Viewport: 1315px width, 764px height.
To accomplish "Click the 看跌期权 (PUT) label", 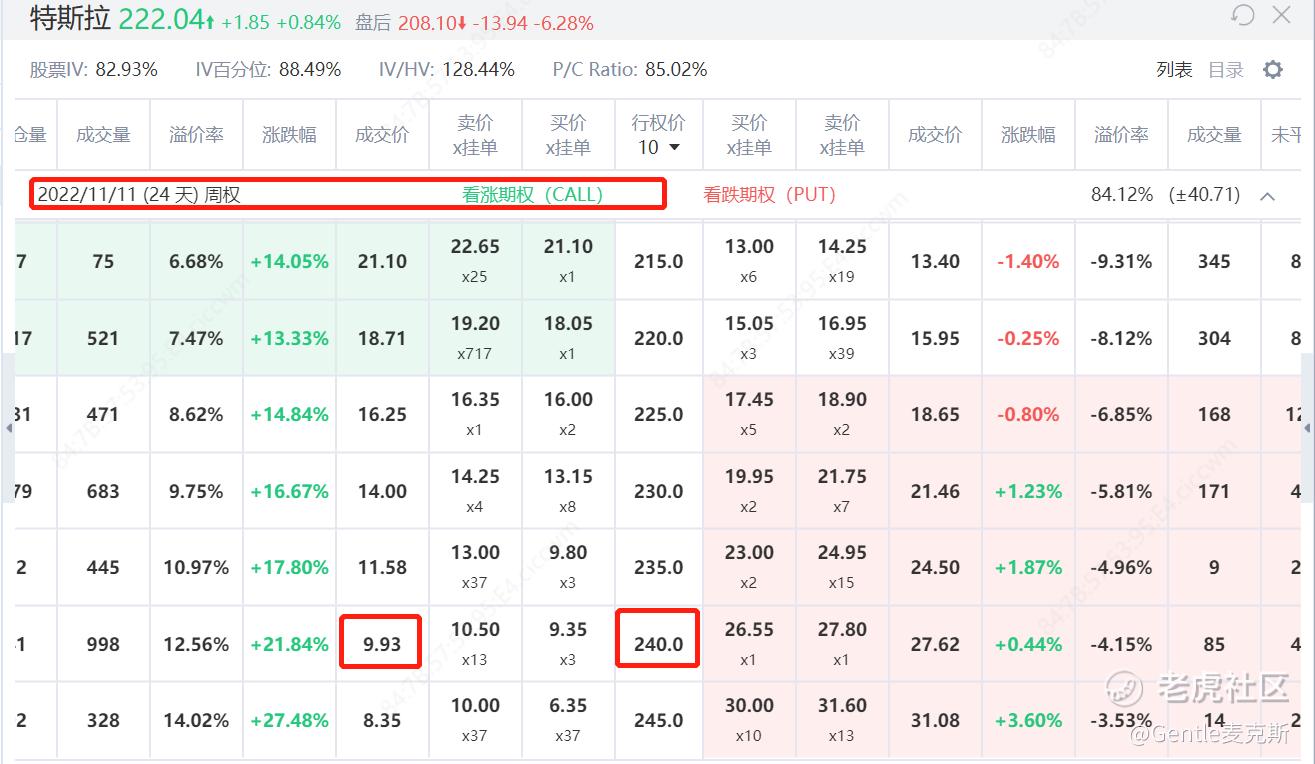I will (769, 195).
